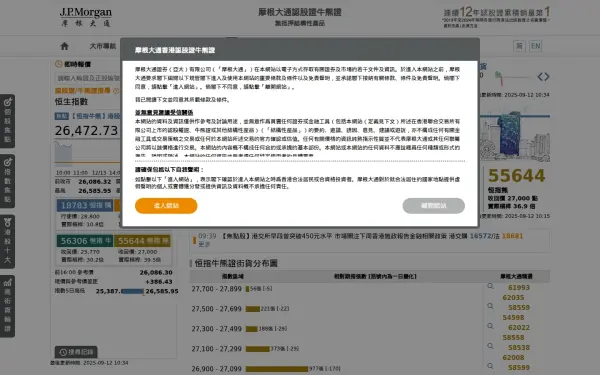Screen dimensions: 600x375
Task: Click magnifier icon for 27,100 - 27,299 row
Action: (x=490, y=346)
